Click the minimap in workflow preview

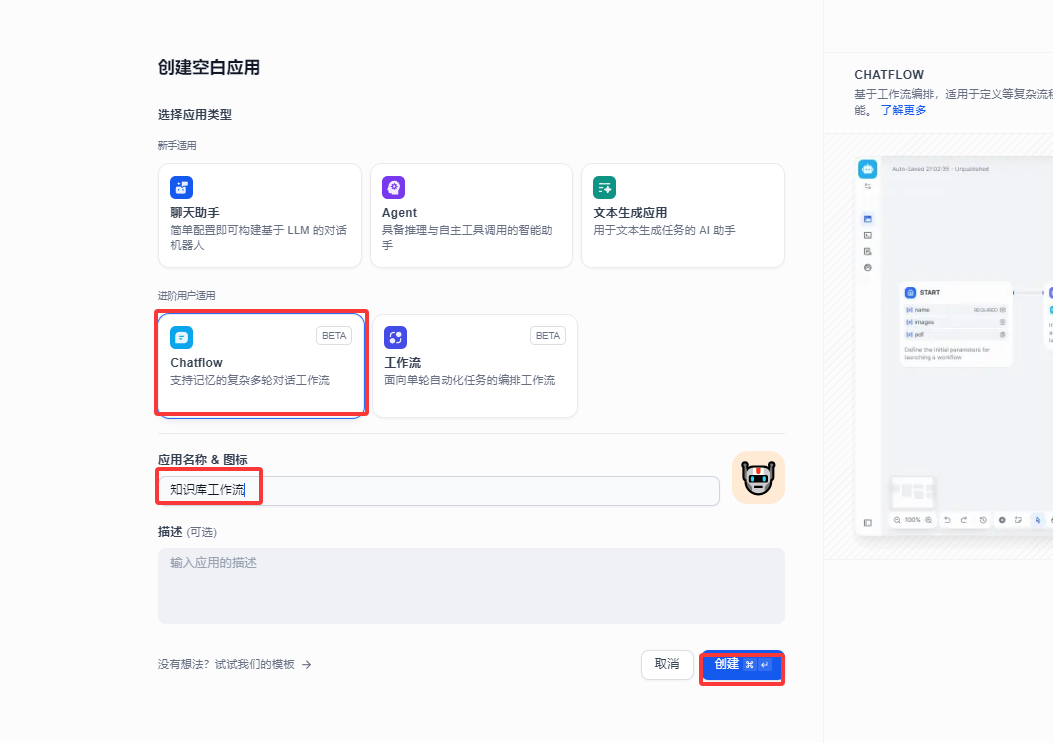[911, 490]
